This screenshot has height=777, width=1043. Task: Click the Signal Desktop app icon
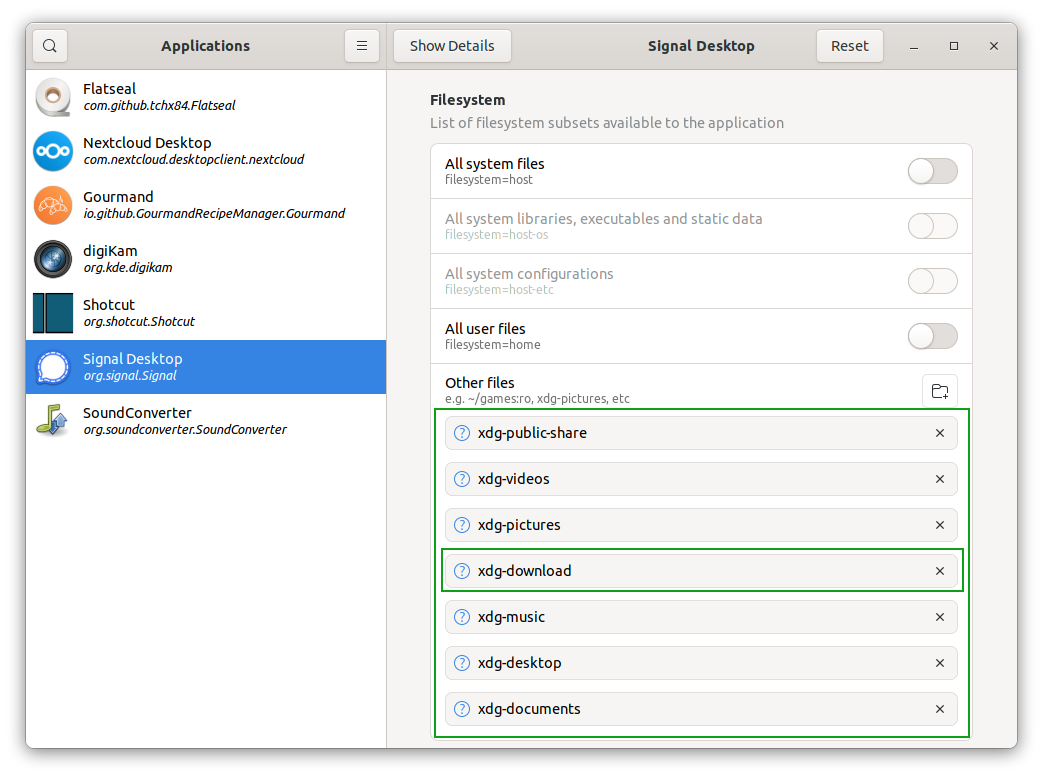[53, 367]
